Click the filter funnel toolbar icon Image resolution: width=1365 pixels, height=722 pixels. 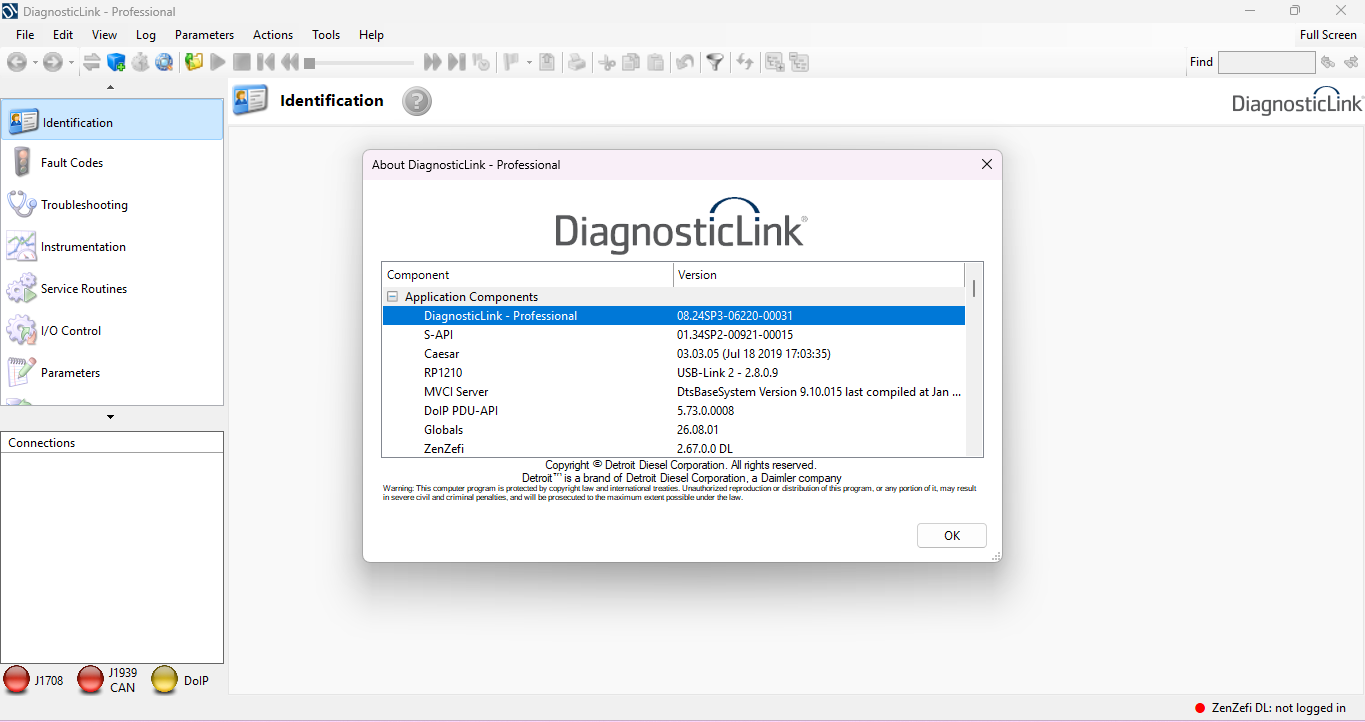pyautogui.click(x=715, y=62)
